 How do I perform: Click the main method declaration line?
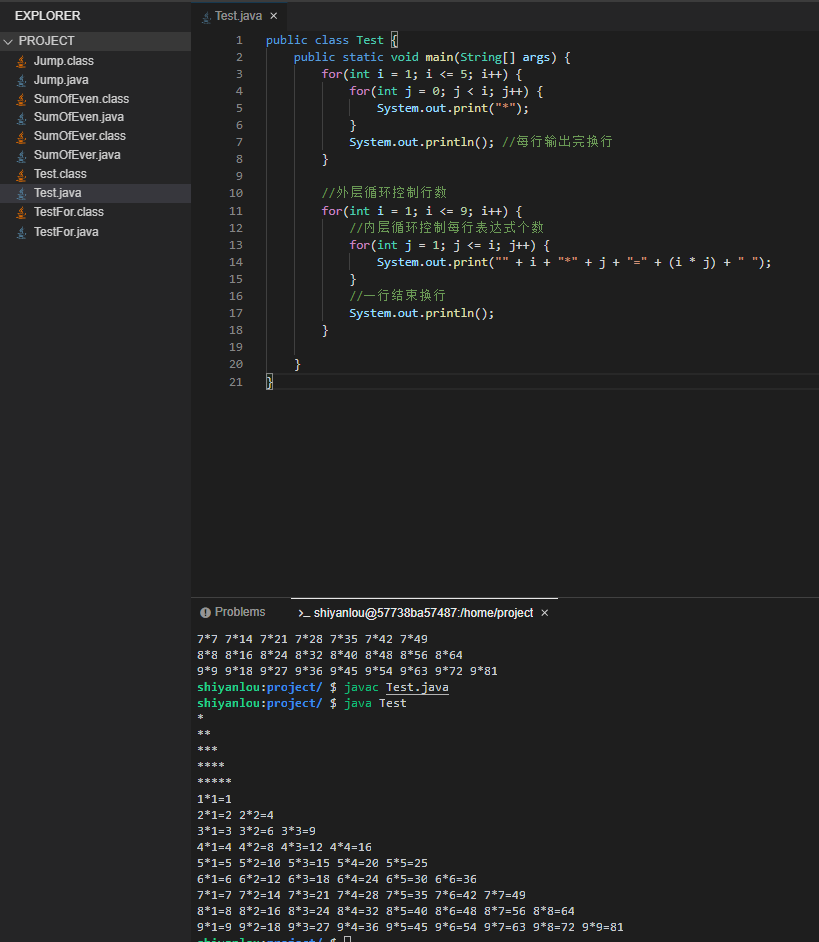click(432, 58)
